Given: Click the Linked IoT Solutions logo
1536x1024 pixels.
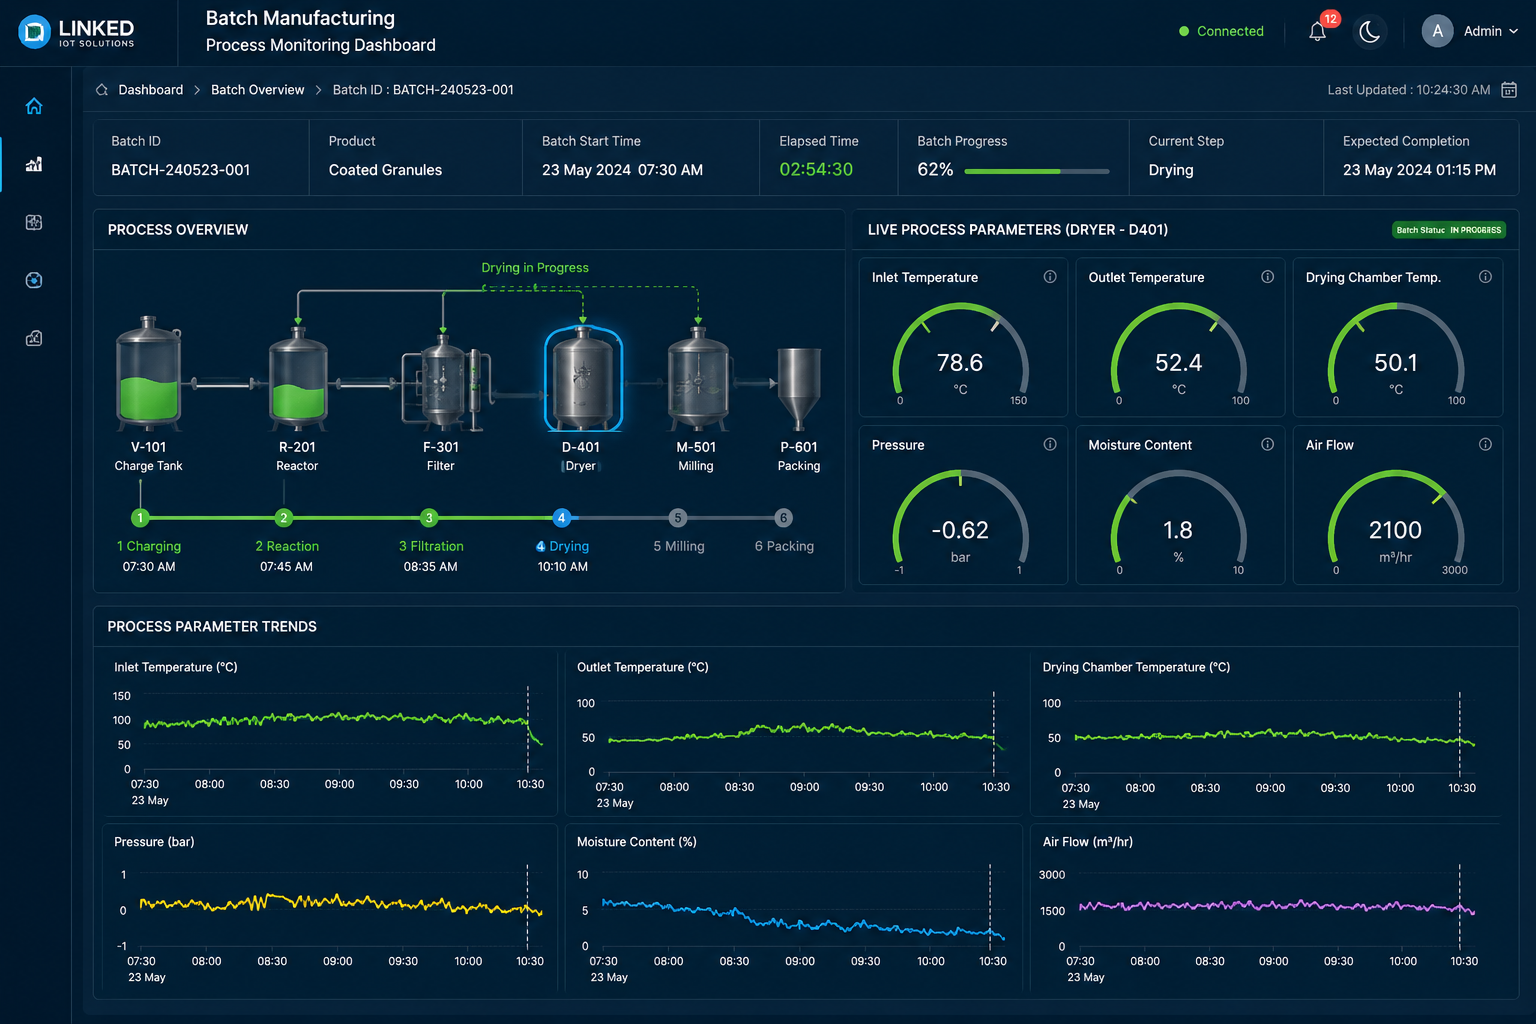Looking at the screenshot, I should [76, 32].
